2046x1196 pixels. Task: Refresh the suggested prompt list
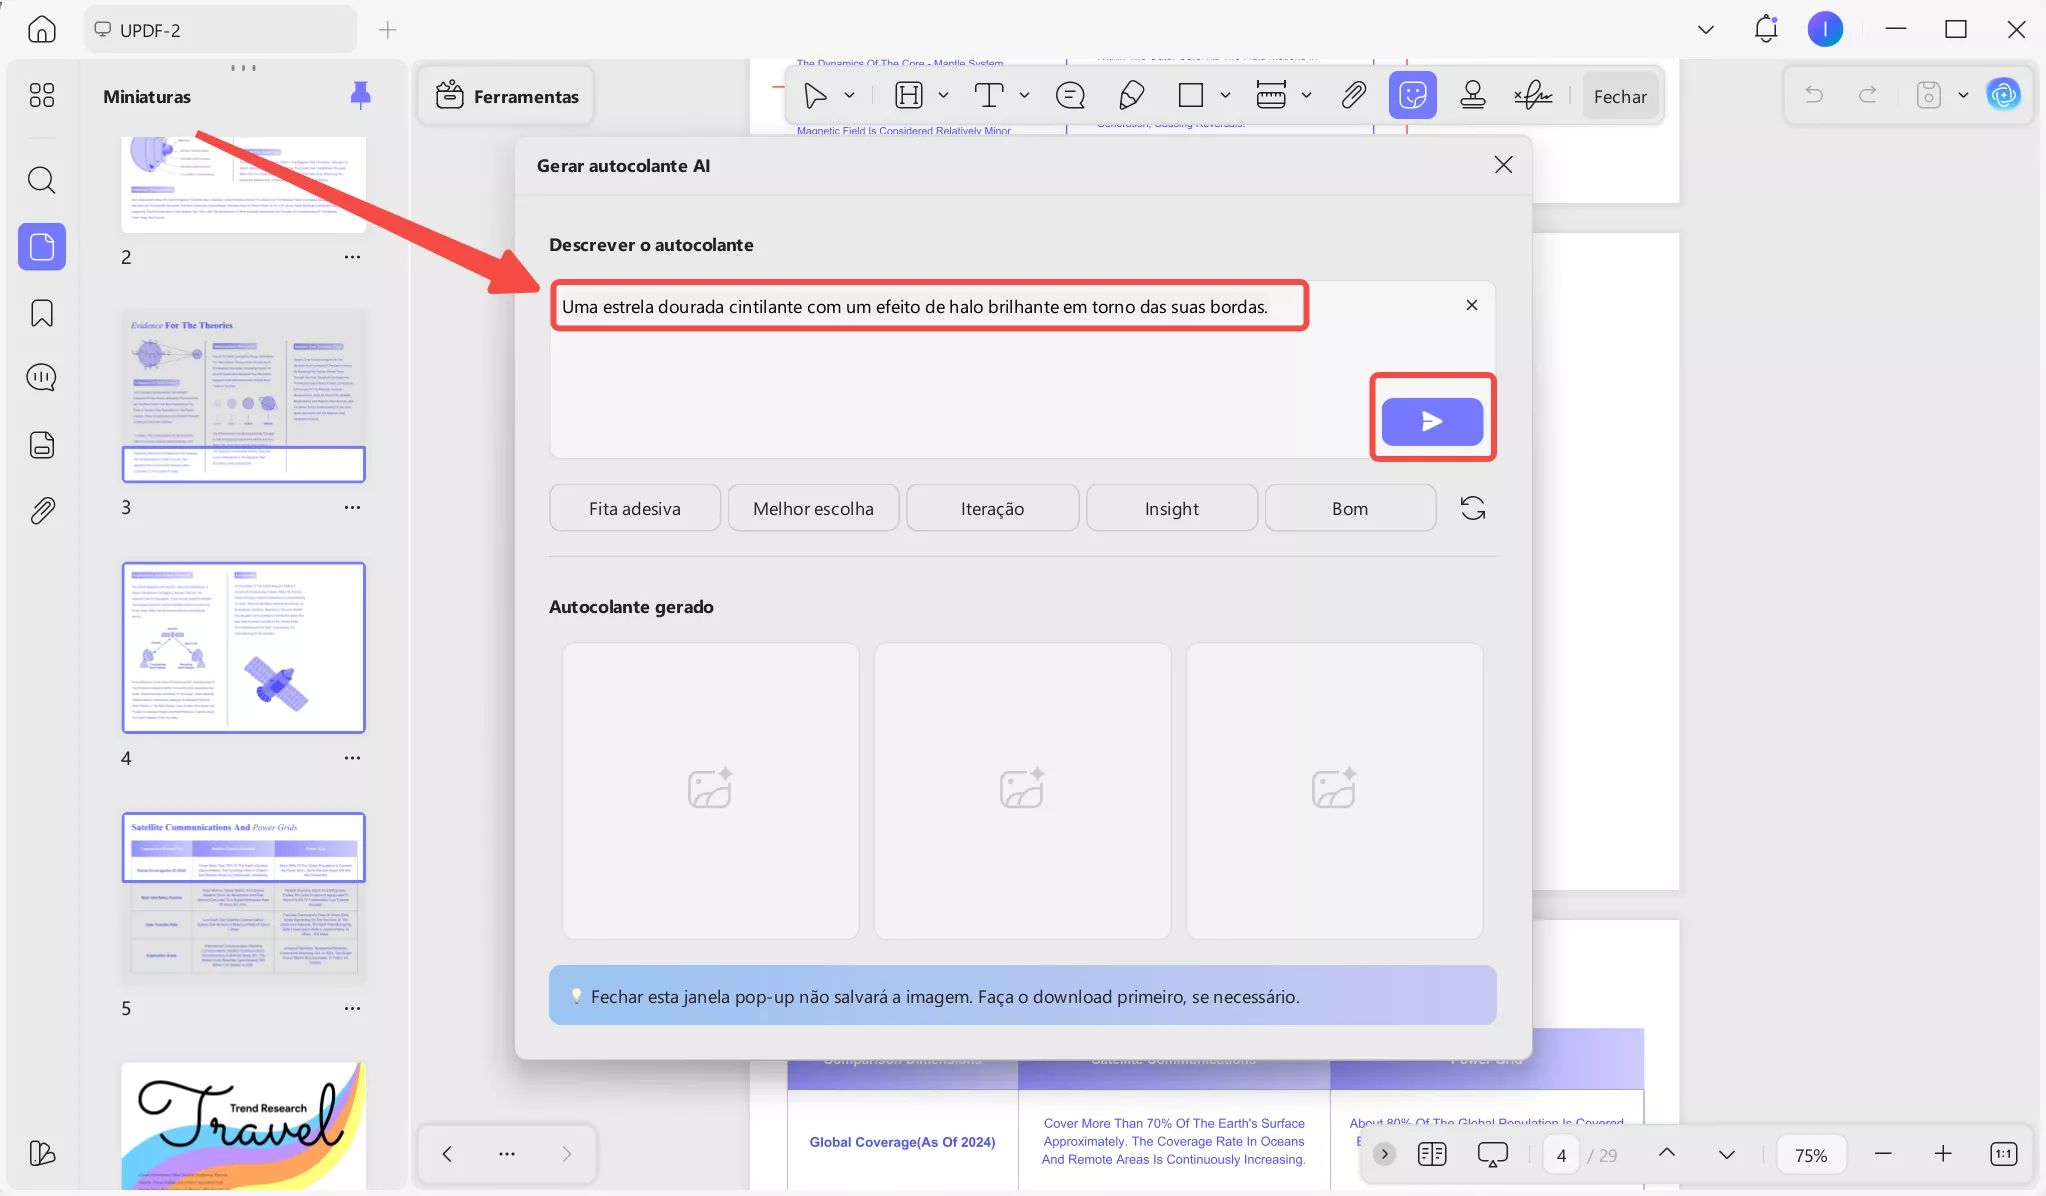[1472, 508]
